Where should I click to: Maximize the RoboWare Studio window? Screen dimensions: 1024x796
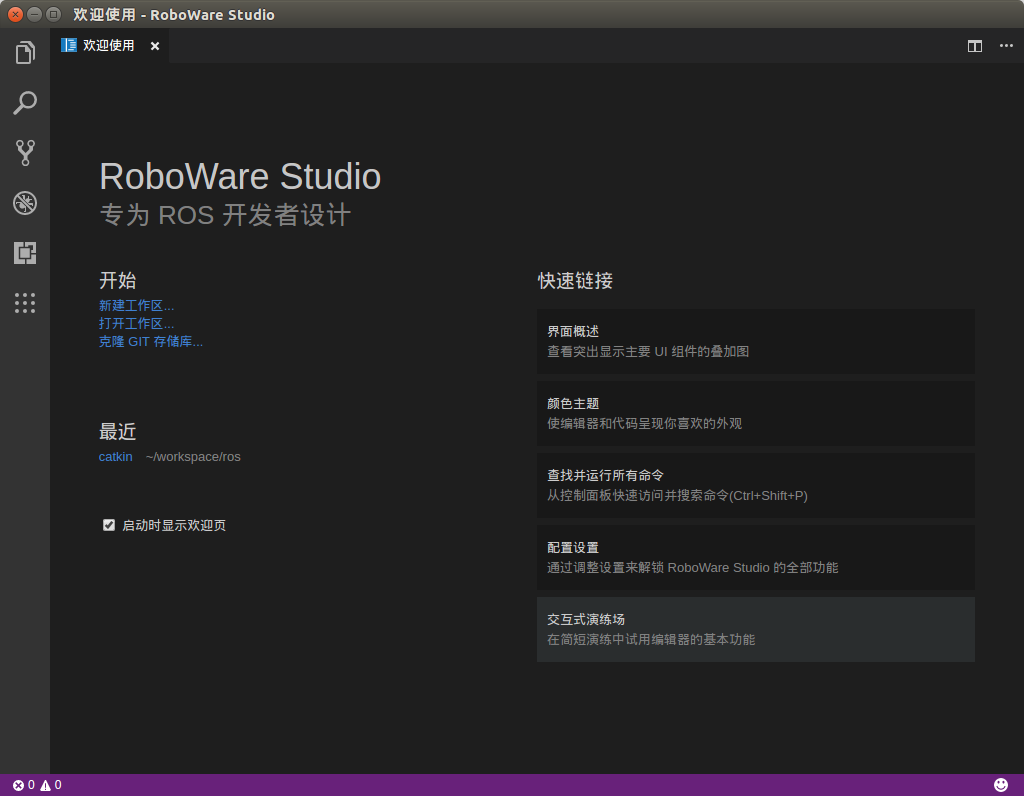54,14
